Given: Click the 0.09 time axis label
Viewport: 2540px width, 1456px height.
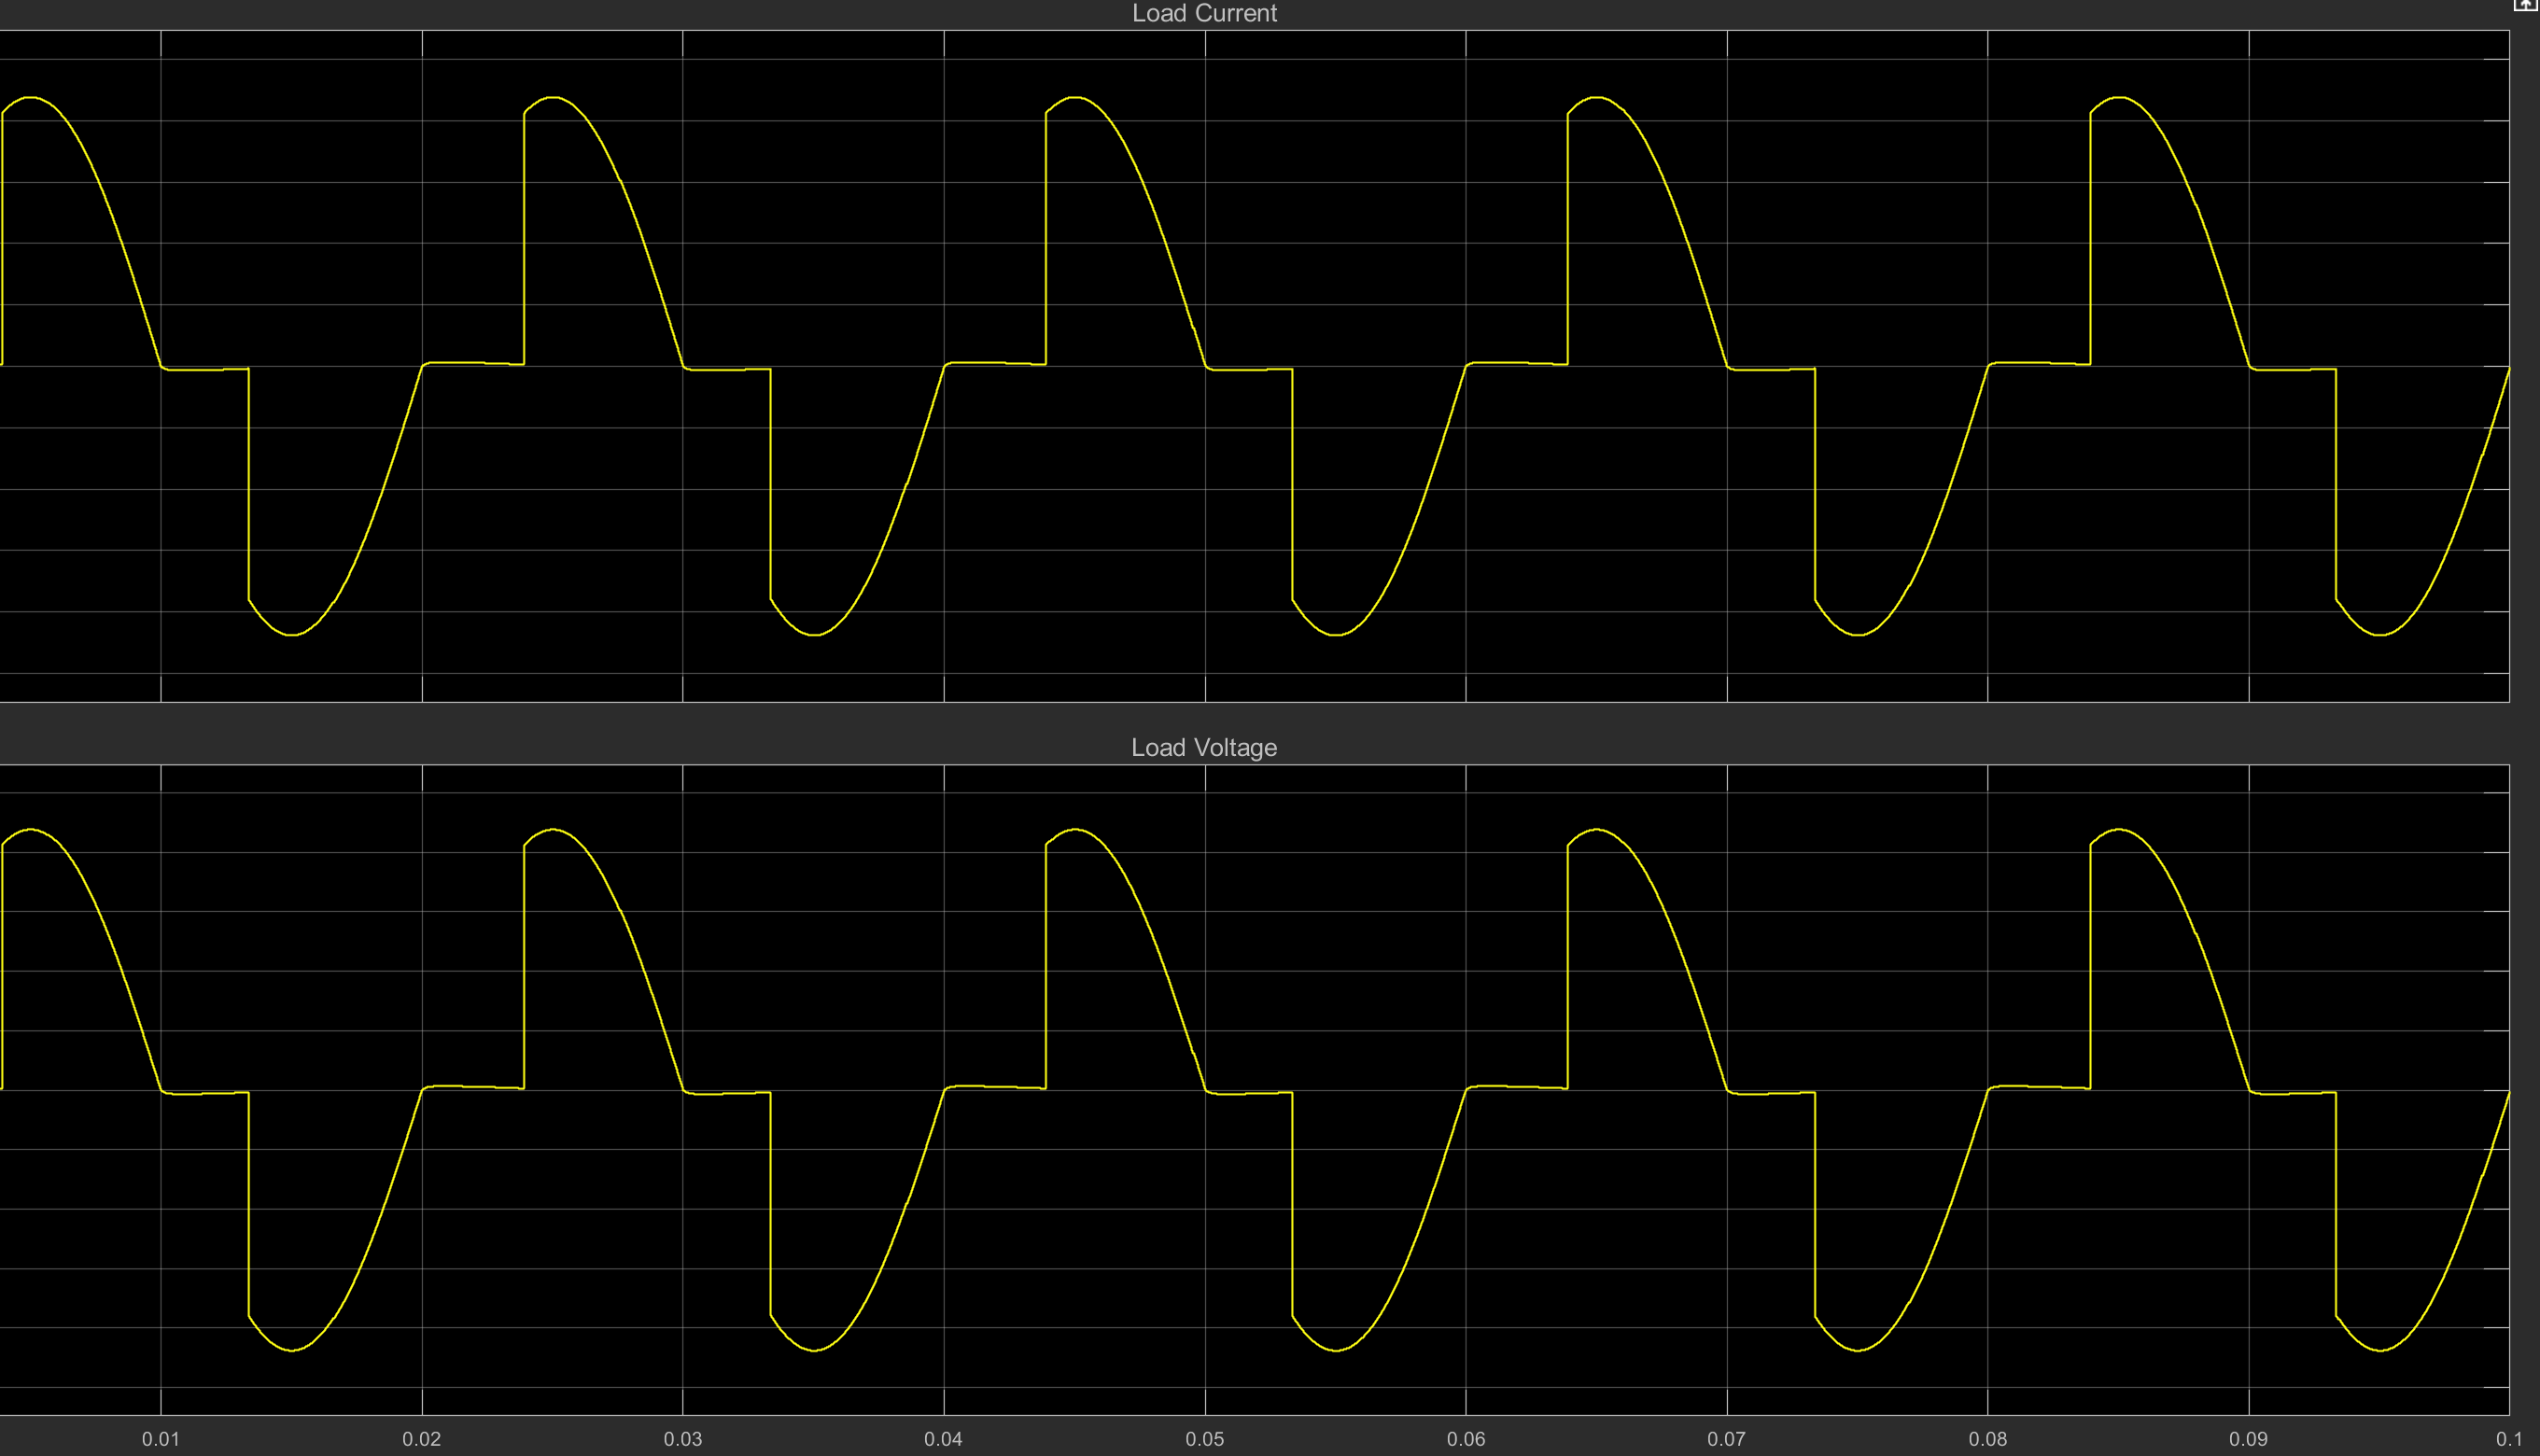Looking at the screenshot, I should coord(2248,1439).
